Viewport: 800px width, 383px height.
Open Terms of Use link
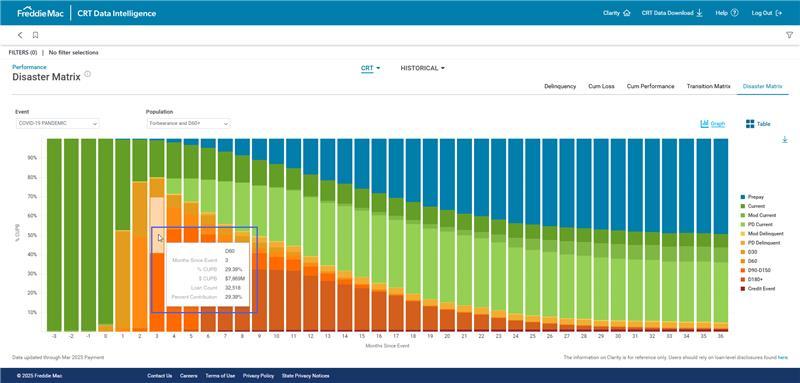click(220, 376)
